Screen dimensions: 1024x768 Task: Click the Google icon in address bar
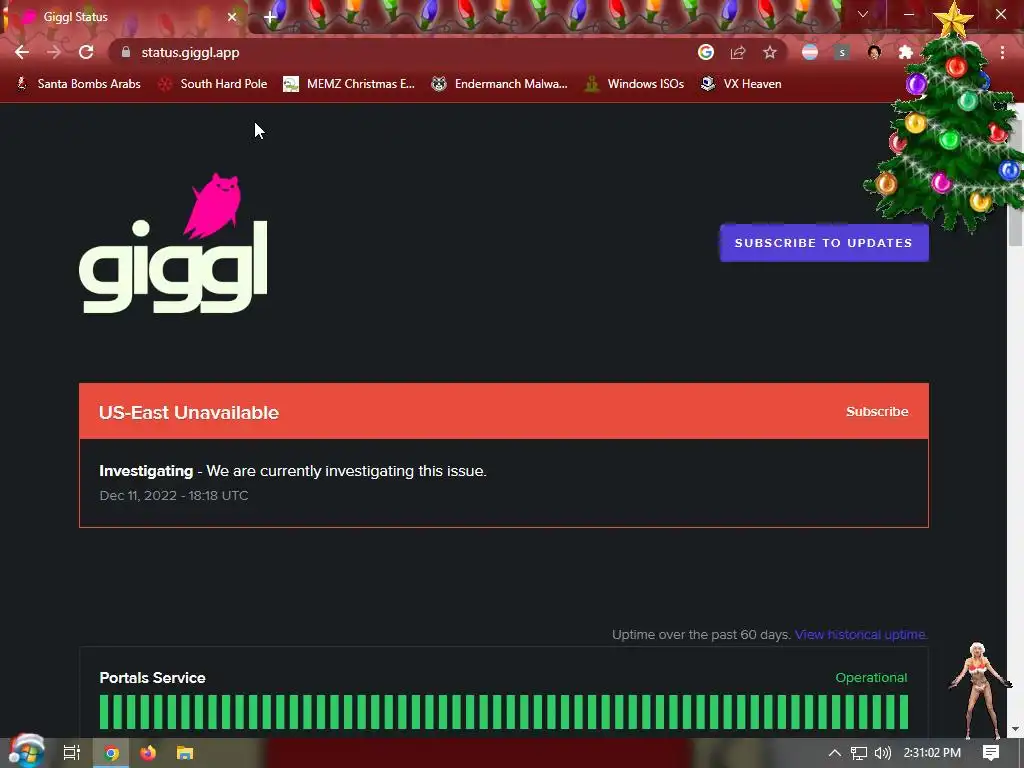[705, 52]
